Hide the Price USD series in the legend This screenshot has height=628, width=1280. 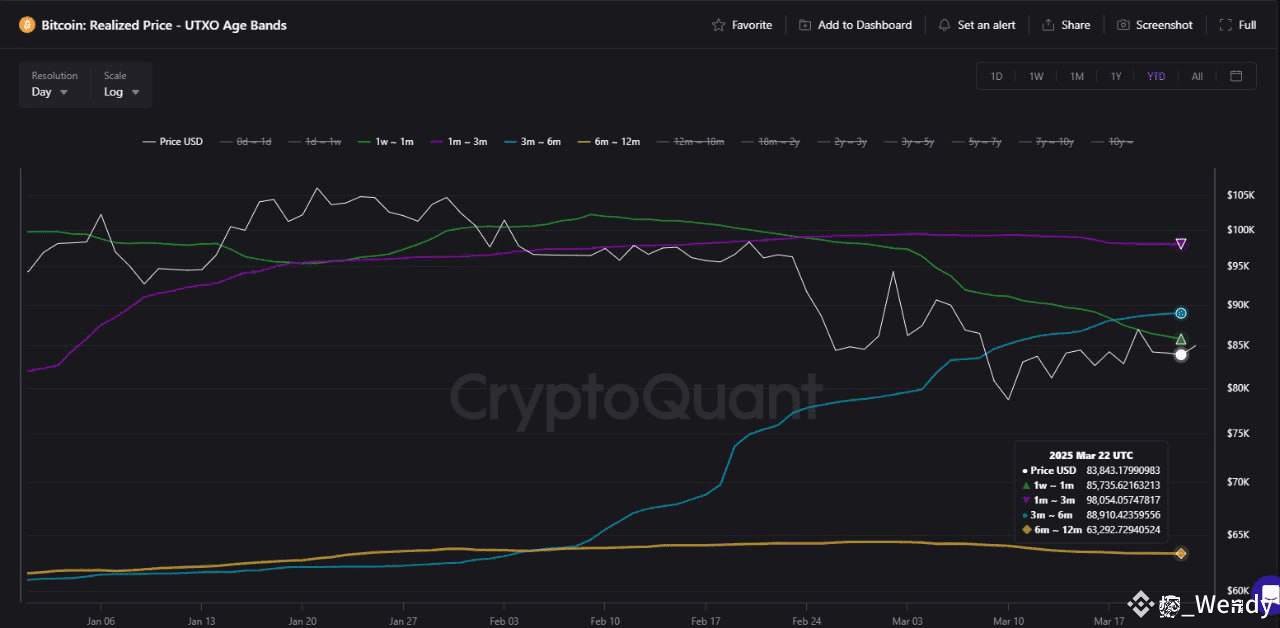click(172, 141)
